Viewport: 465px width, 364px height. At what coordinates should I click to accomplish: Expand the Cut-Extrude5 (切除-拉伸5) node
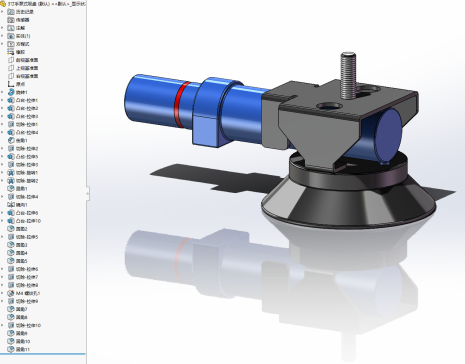click(3, 237)
